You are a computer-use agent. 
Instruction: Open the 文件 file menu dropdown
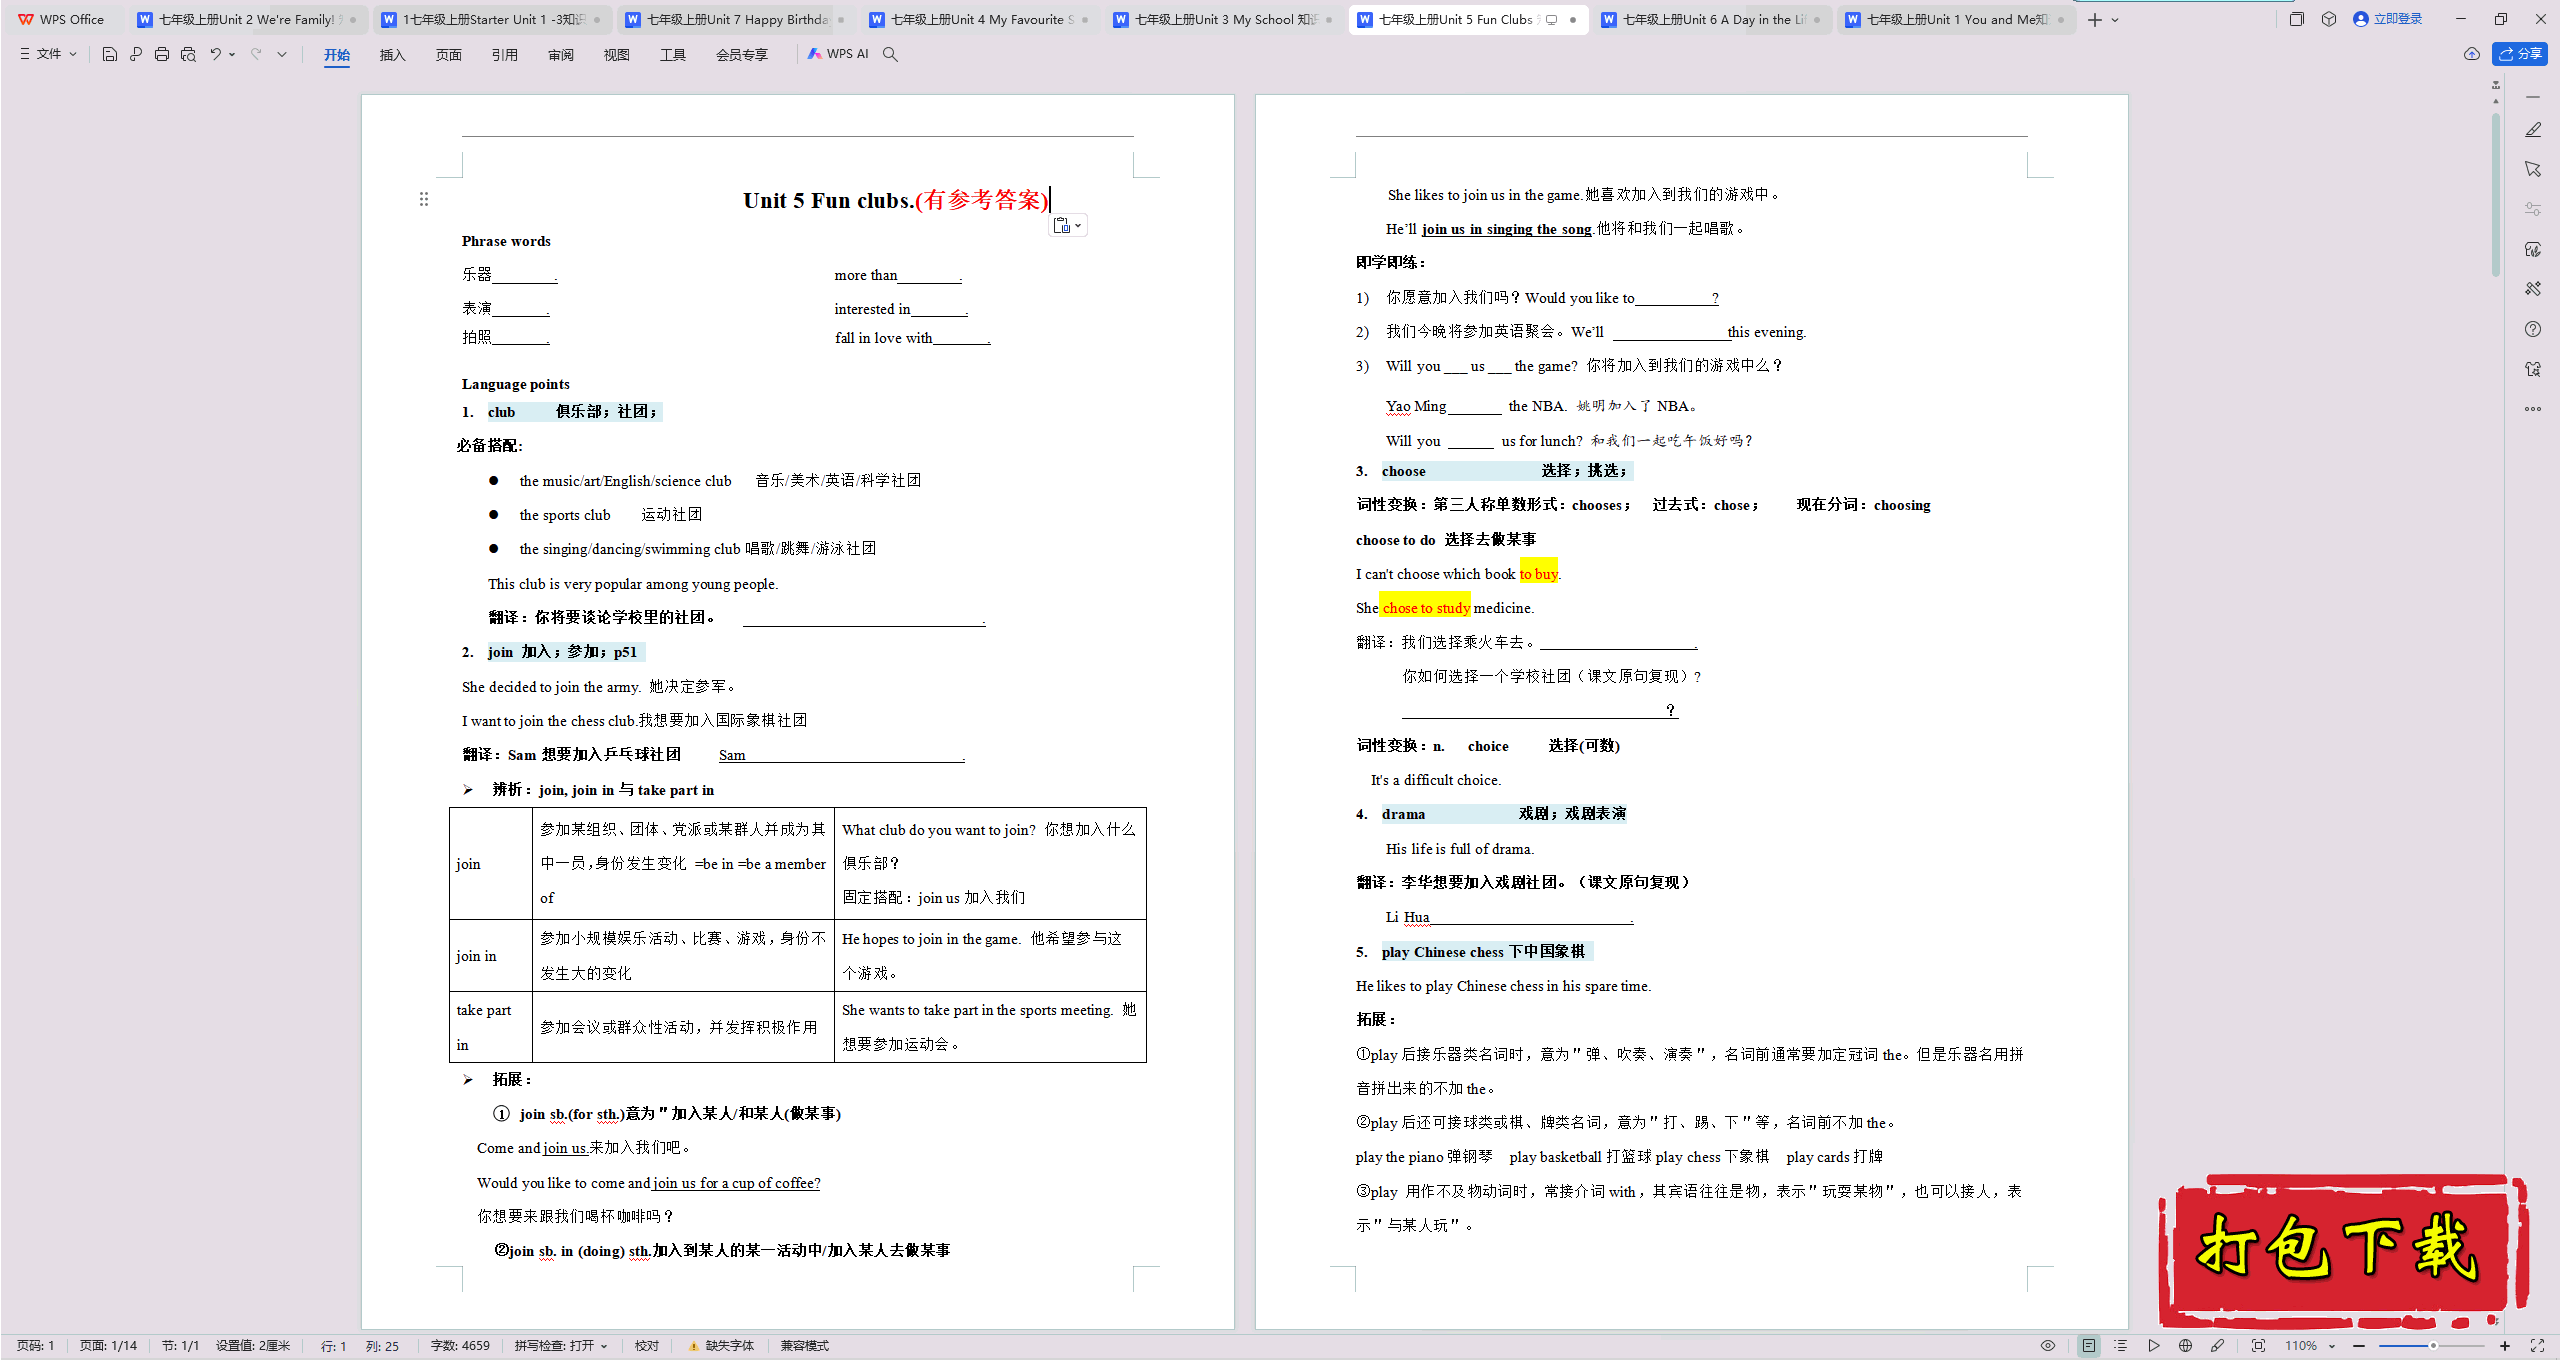[48, 54]
